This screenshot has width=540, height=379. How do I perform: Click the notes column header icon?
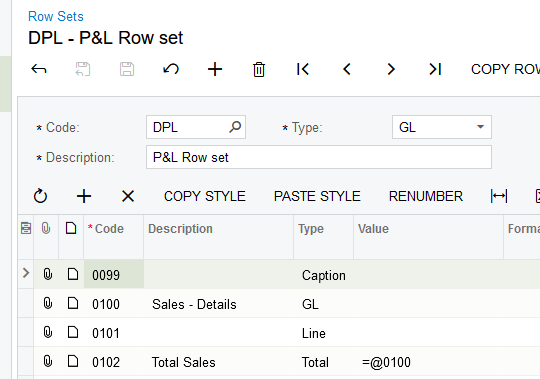click(x=71, y=228)
